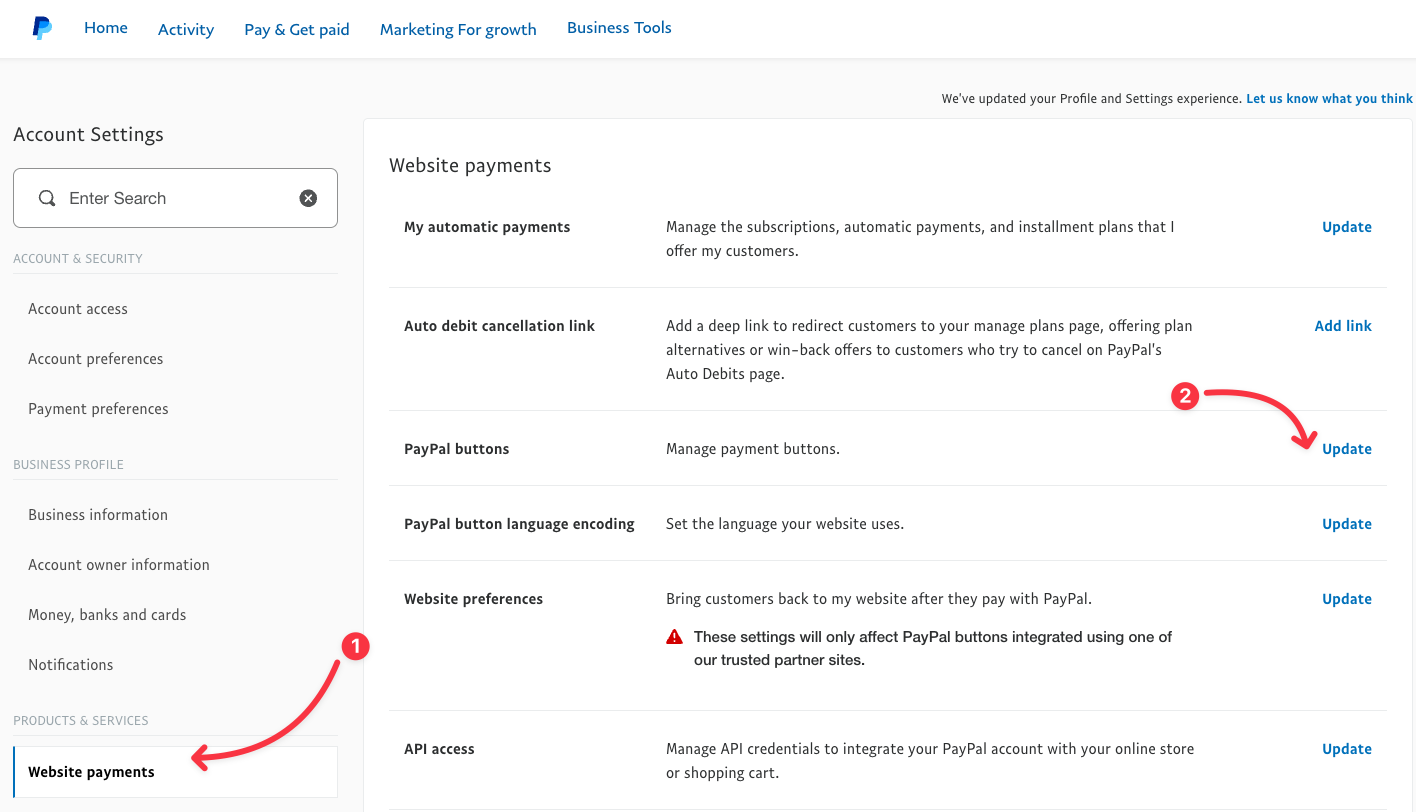
Task: Click 'We've updated your Profile' notice text
Action: point(1091,99)
